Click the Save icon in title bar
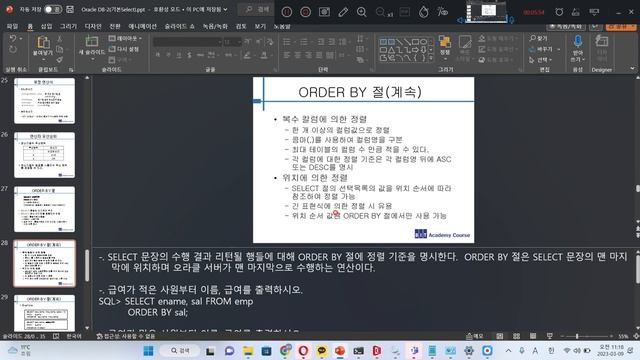640x360 pixels. (x=70, y=9)
